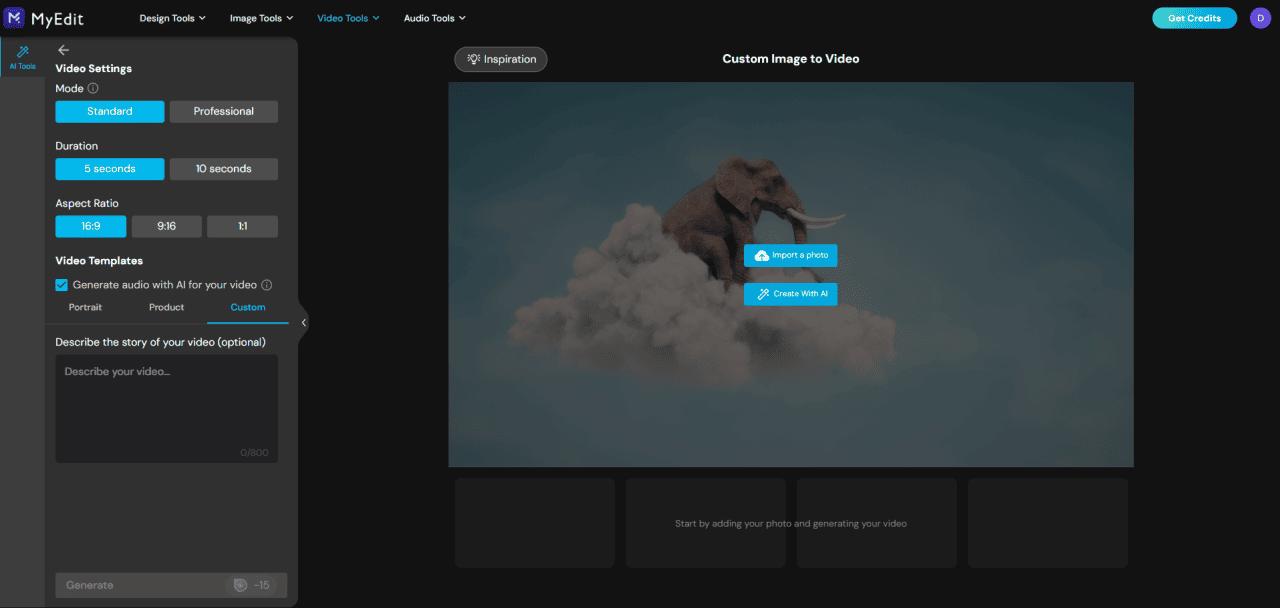The width and height of the screenshot is (1280, 608).
Task: Go back with the left arrow icon
Action: (x=63, y=50)
